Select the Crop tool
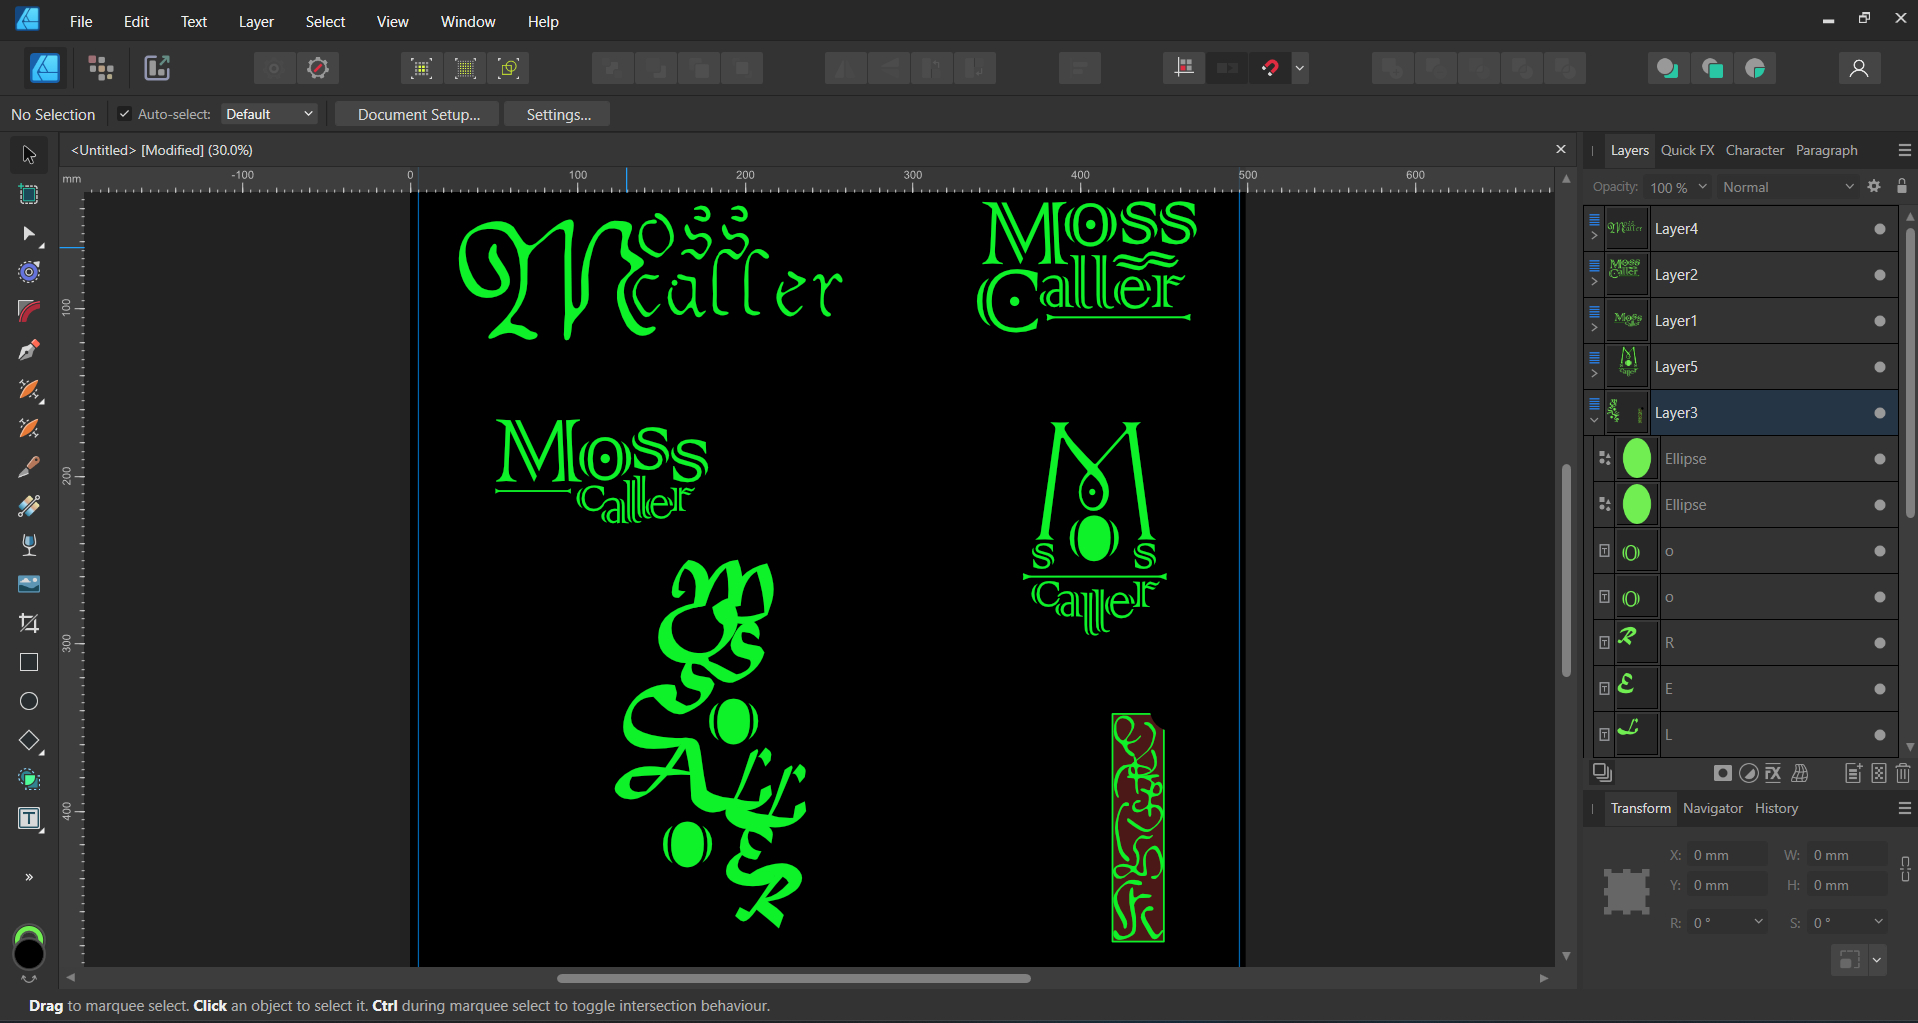 tap(29, 623)
